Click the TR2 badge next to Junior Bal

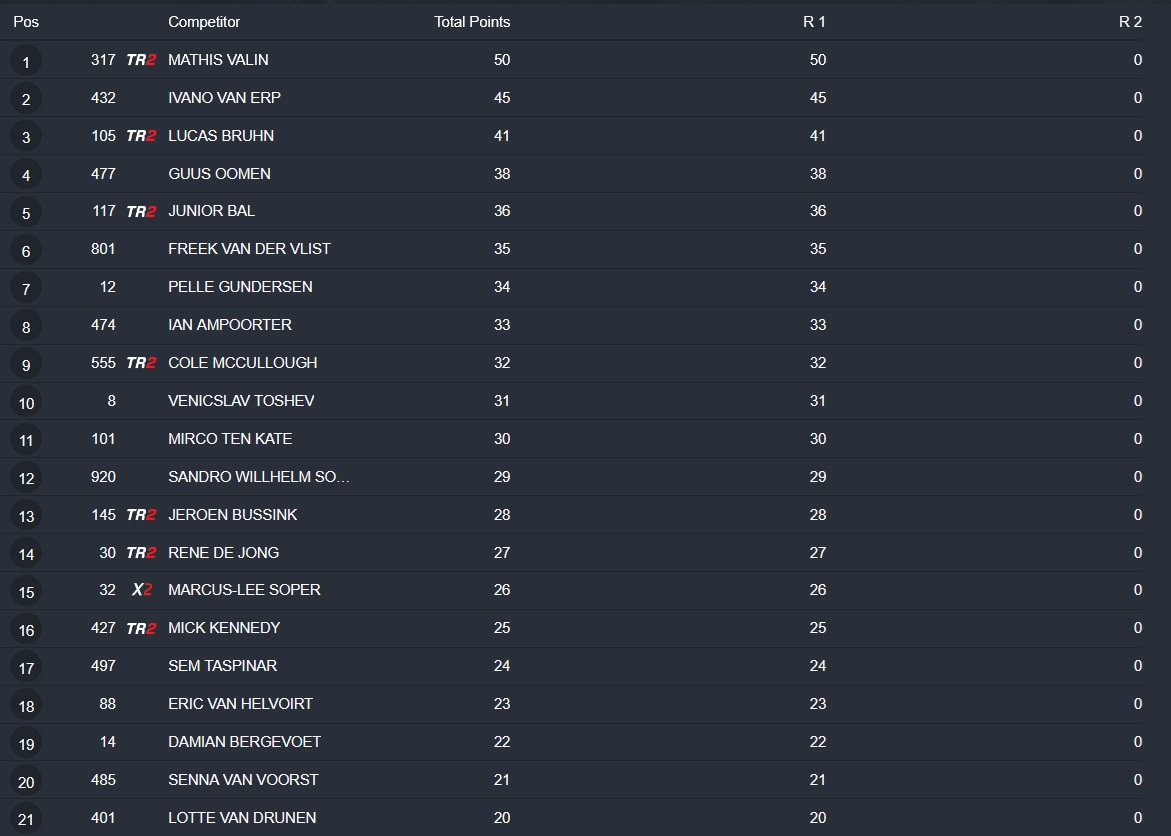[x=141, y=211]
